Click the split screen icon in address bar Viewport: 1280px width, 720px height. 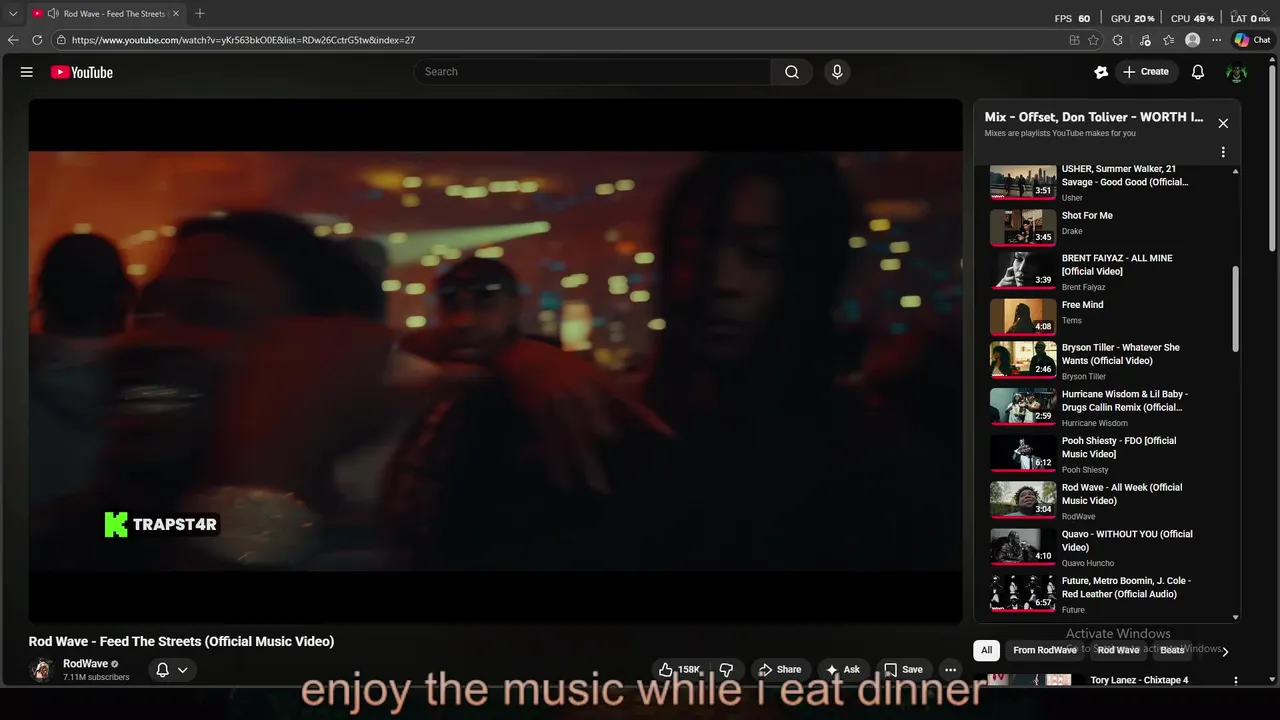pos(1074,40)
